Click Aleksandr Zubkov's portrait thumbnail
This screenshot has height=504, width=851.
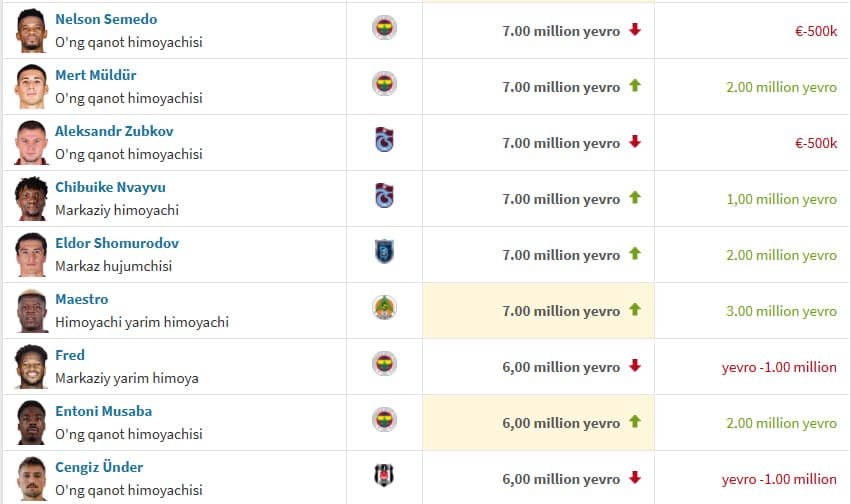pyautogui.click(x=31, y=142)
